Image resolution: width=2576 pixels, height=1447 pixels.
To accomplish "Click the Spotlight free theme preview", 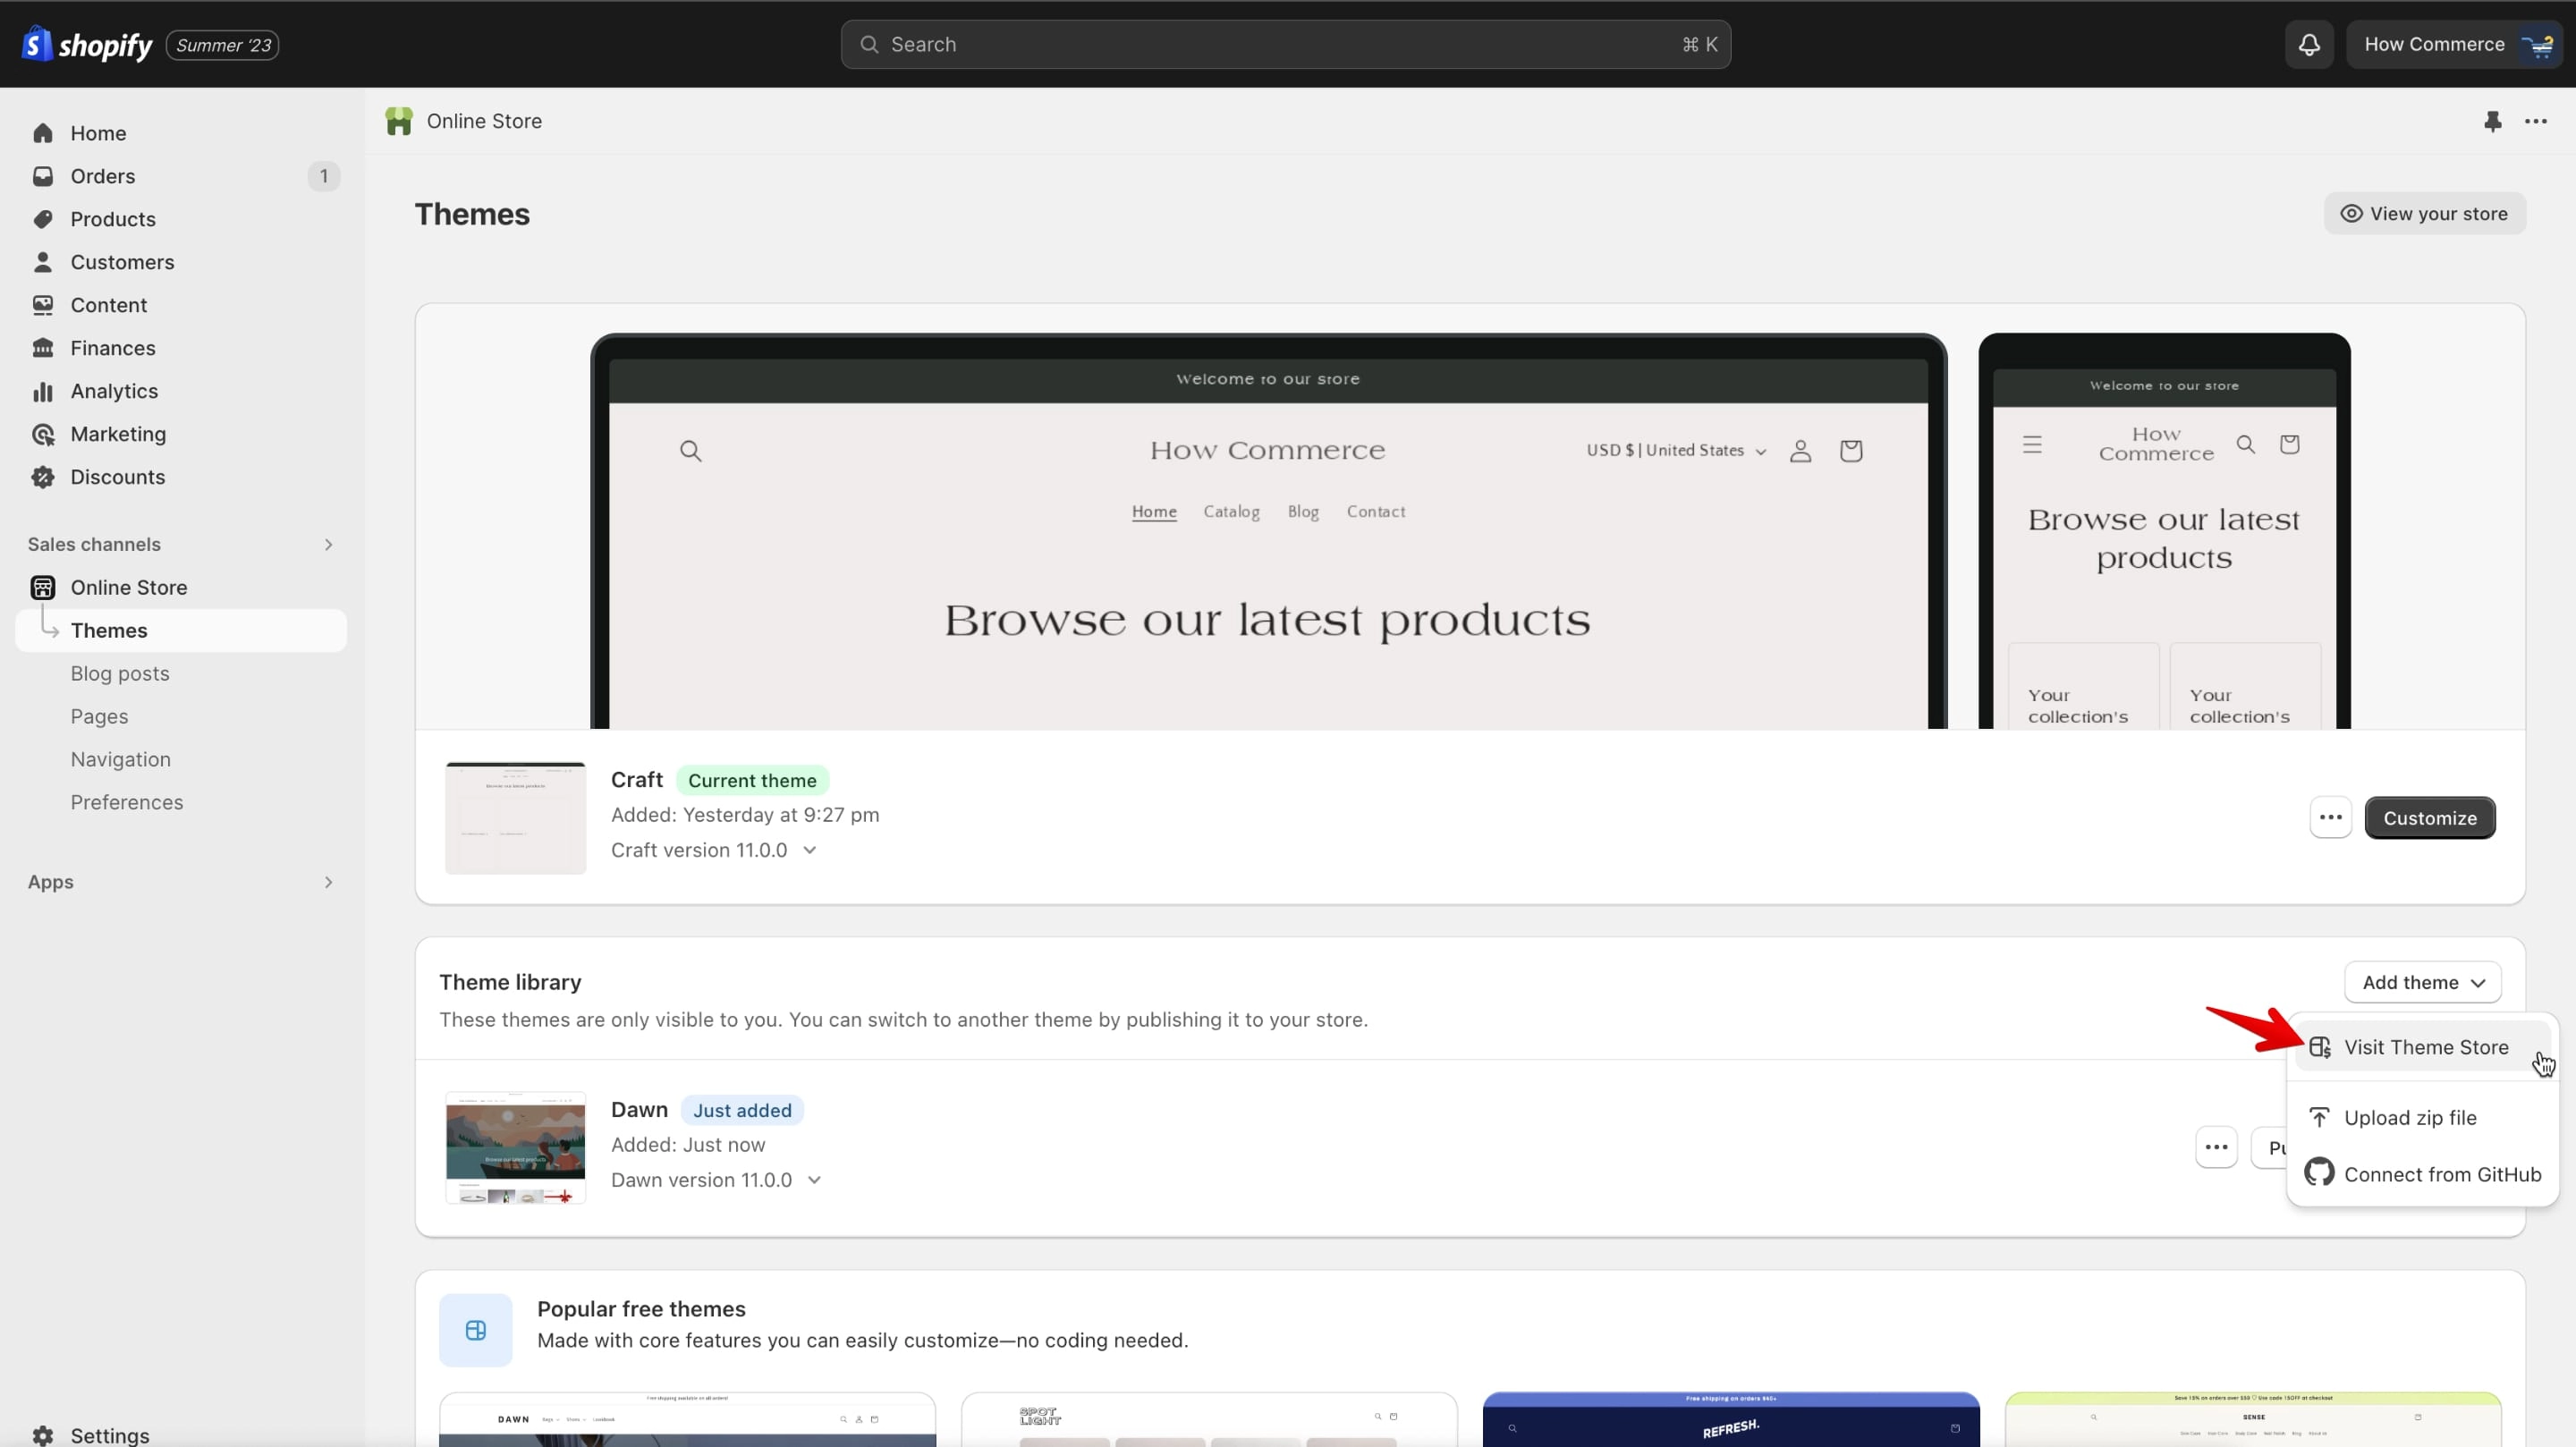I will 1208,1419.
